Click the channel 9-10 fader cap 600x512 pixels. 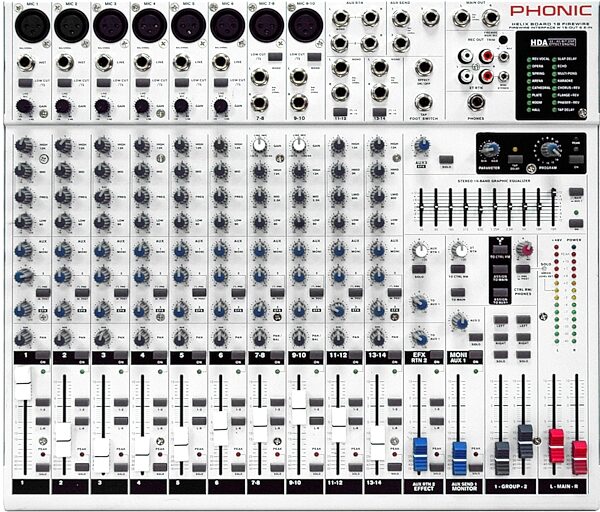[299, 408]
